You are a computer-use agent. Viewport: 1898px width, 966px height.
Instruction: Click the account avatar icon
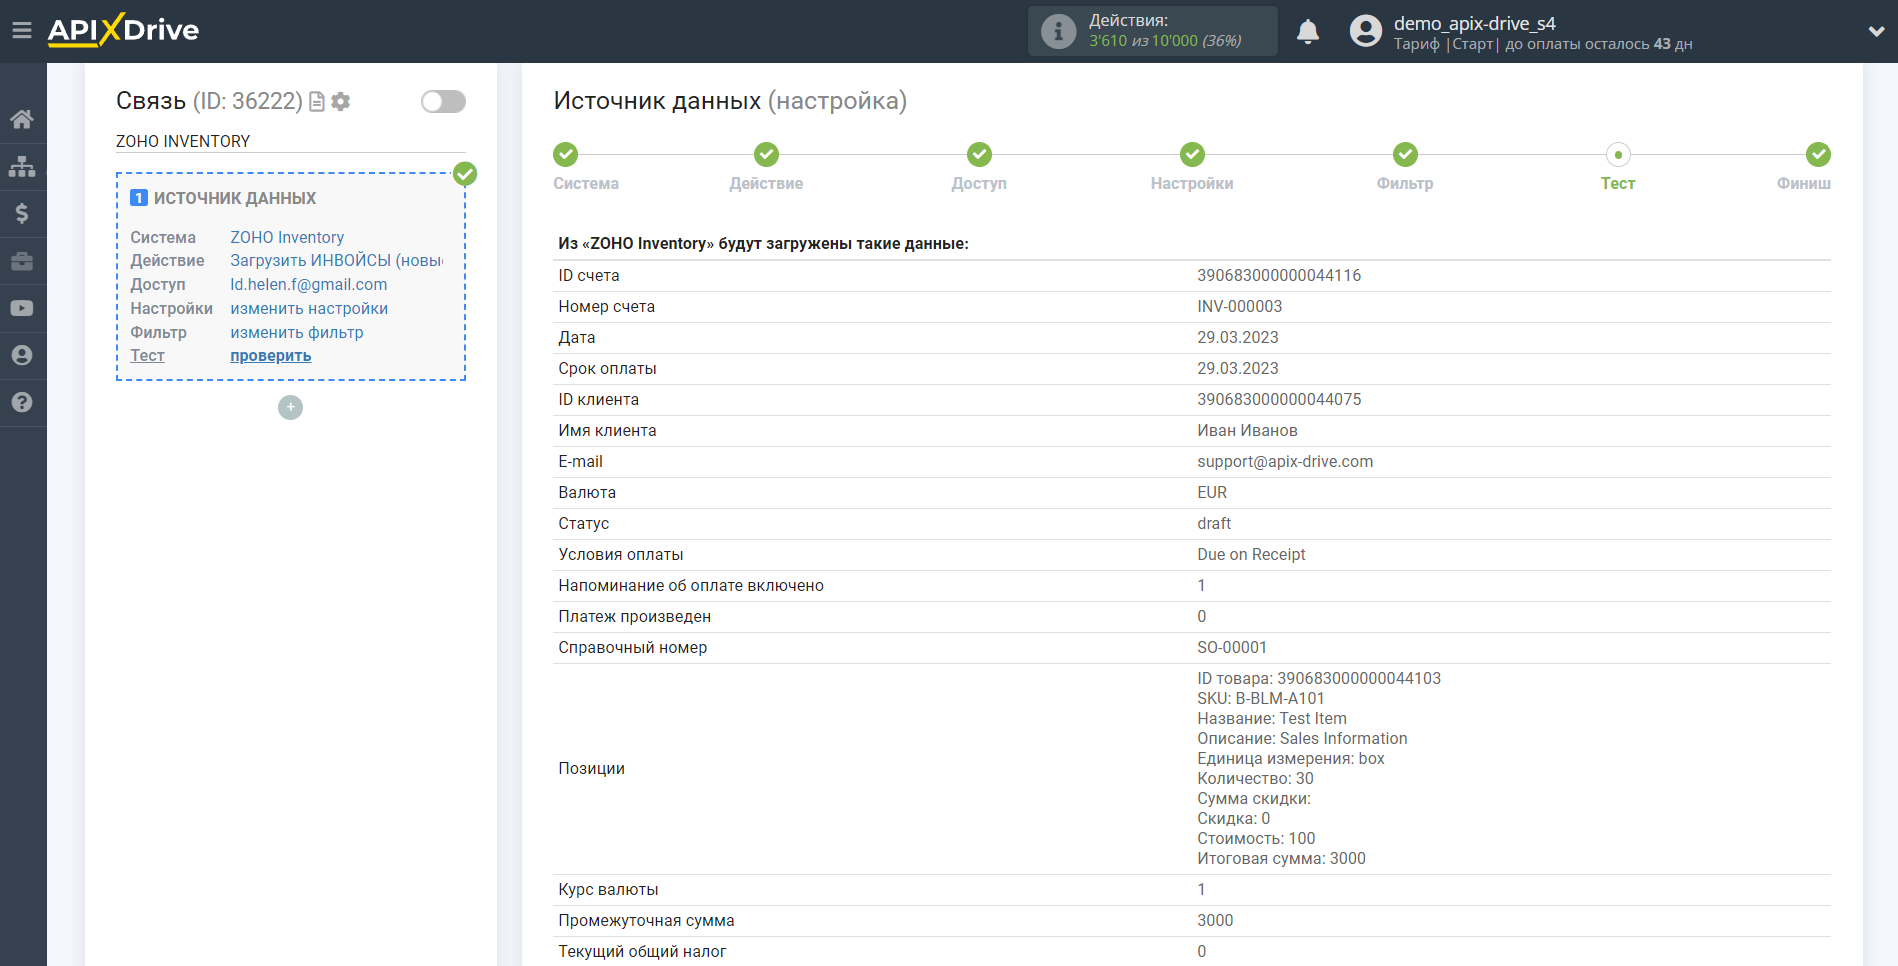[1365, 31]
